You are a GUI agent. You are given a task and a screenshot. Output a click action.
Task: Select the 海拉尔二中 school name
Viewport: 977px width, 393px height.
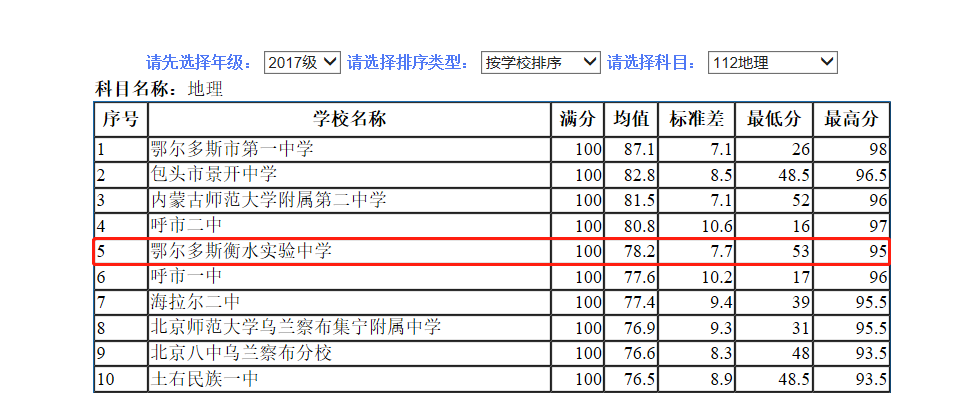tap(196, 303)
